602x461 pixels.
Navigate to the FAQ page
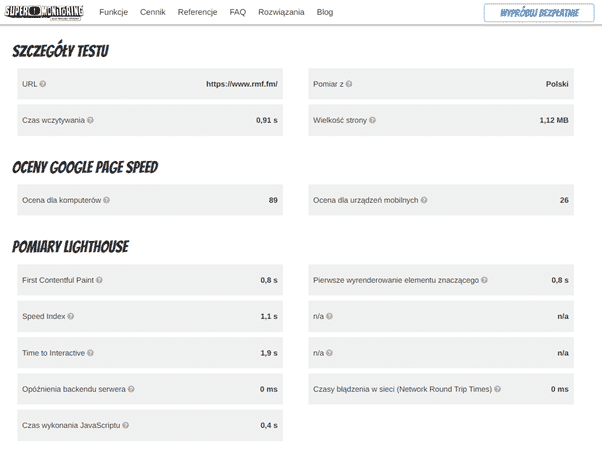(238, 12)
